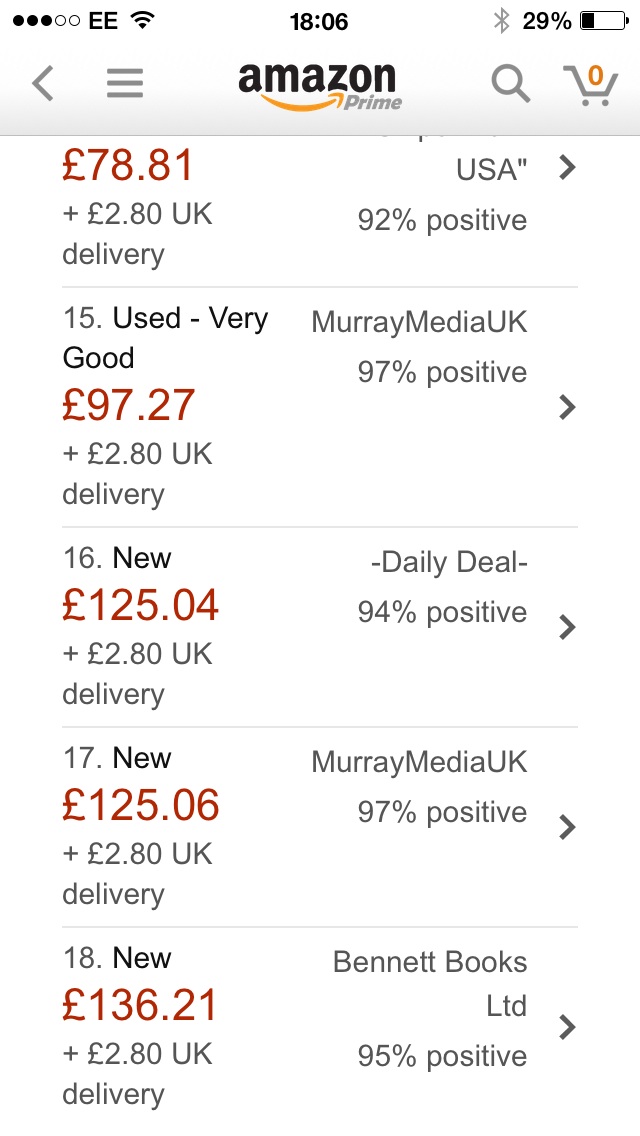Tap the 18:06 status bar clock
Screen dimensions: 640x1136
pos(319,21)
